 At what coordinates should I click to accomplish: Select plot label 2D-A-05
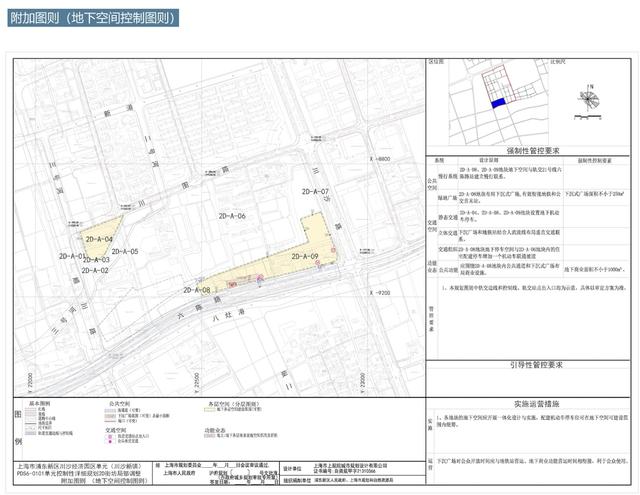point(125,251)
